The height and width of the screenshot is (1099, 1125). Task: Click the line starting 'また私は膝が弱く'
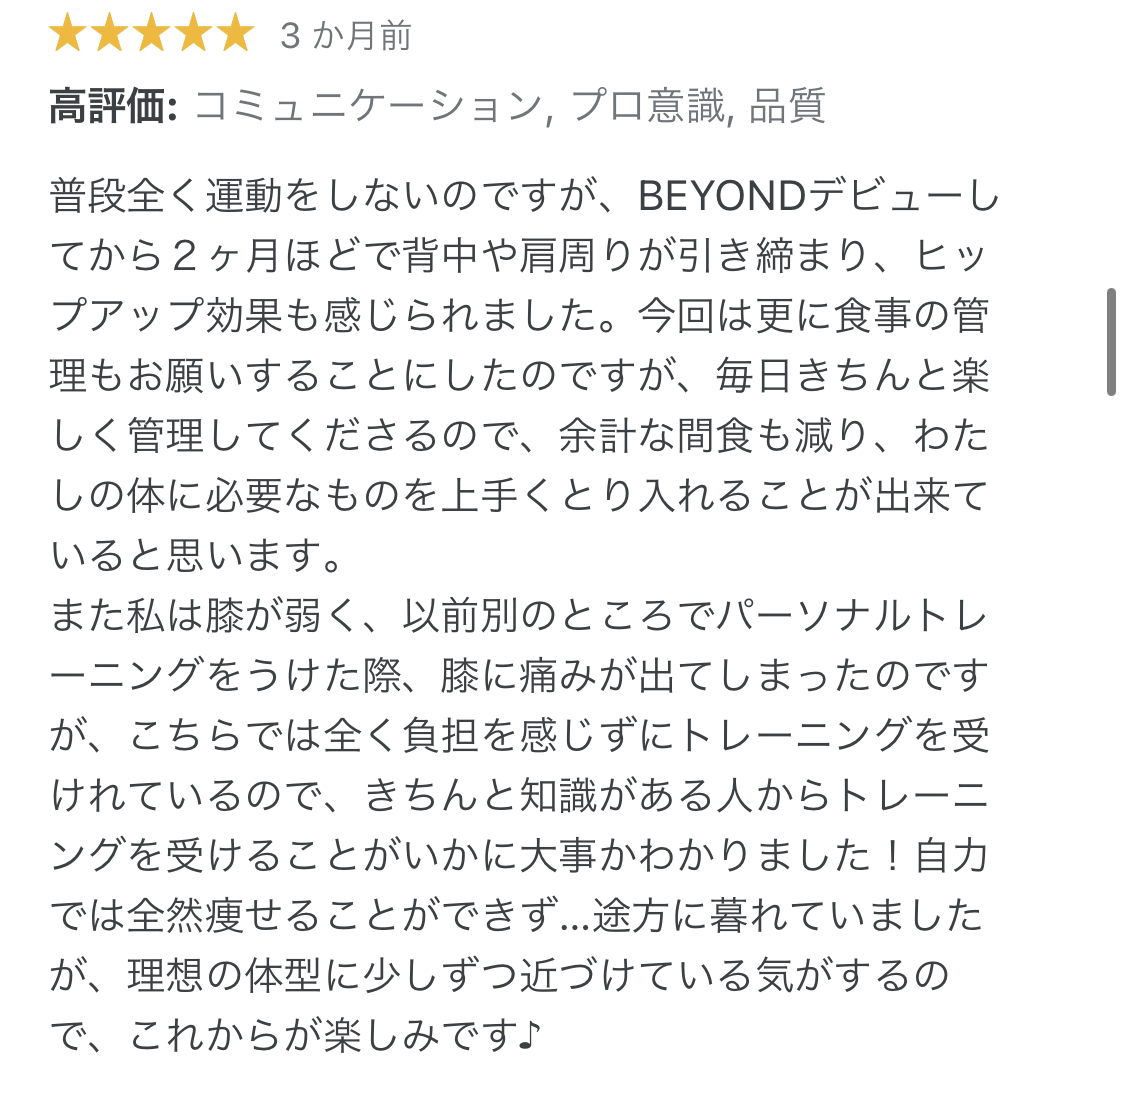(519, 615)
